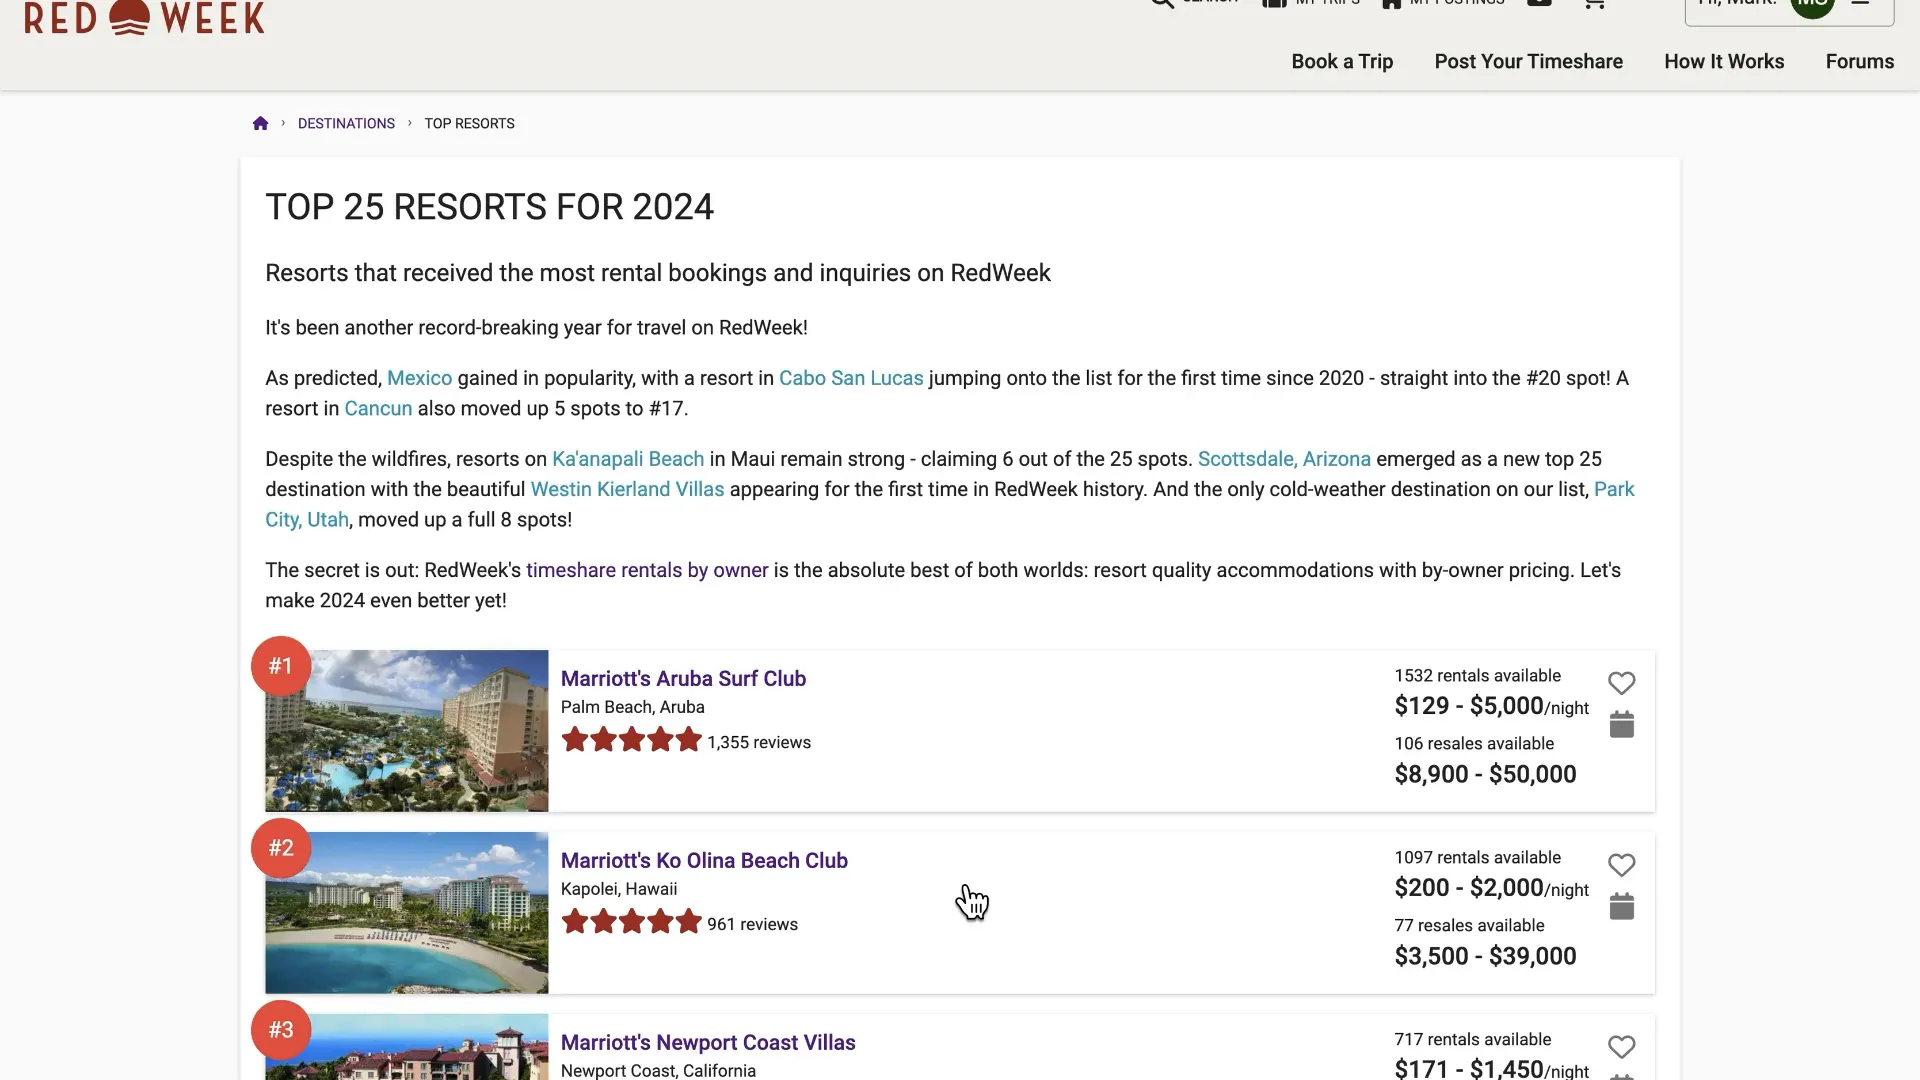This screenshot has height=1080, width=1920.
Task: Open the How It Works menu
Action: coord(1724,61)
